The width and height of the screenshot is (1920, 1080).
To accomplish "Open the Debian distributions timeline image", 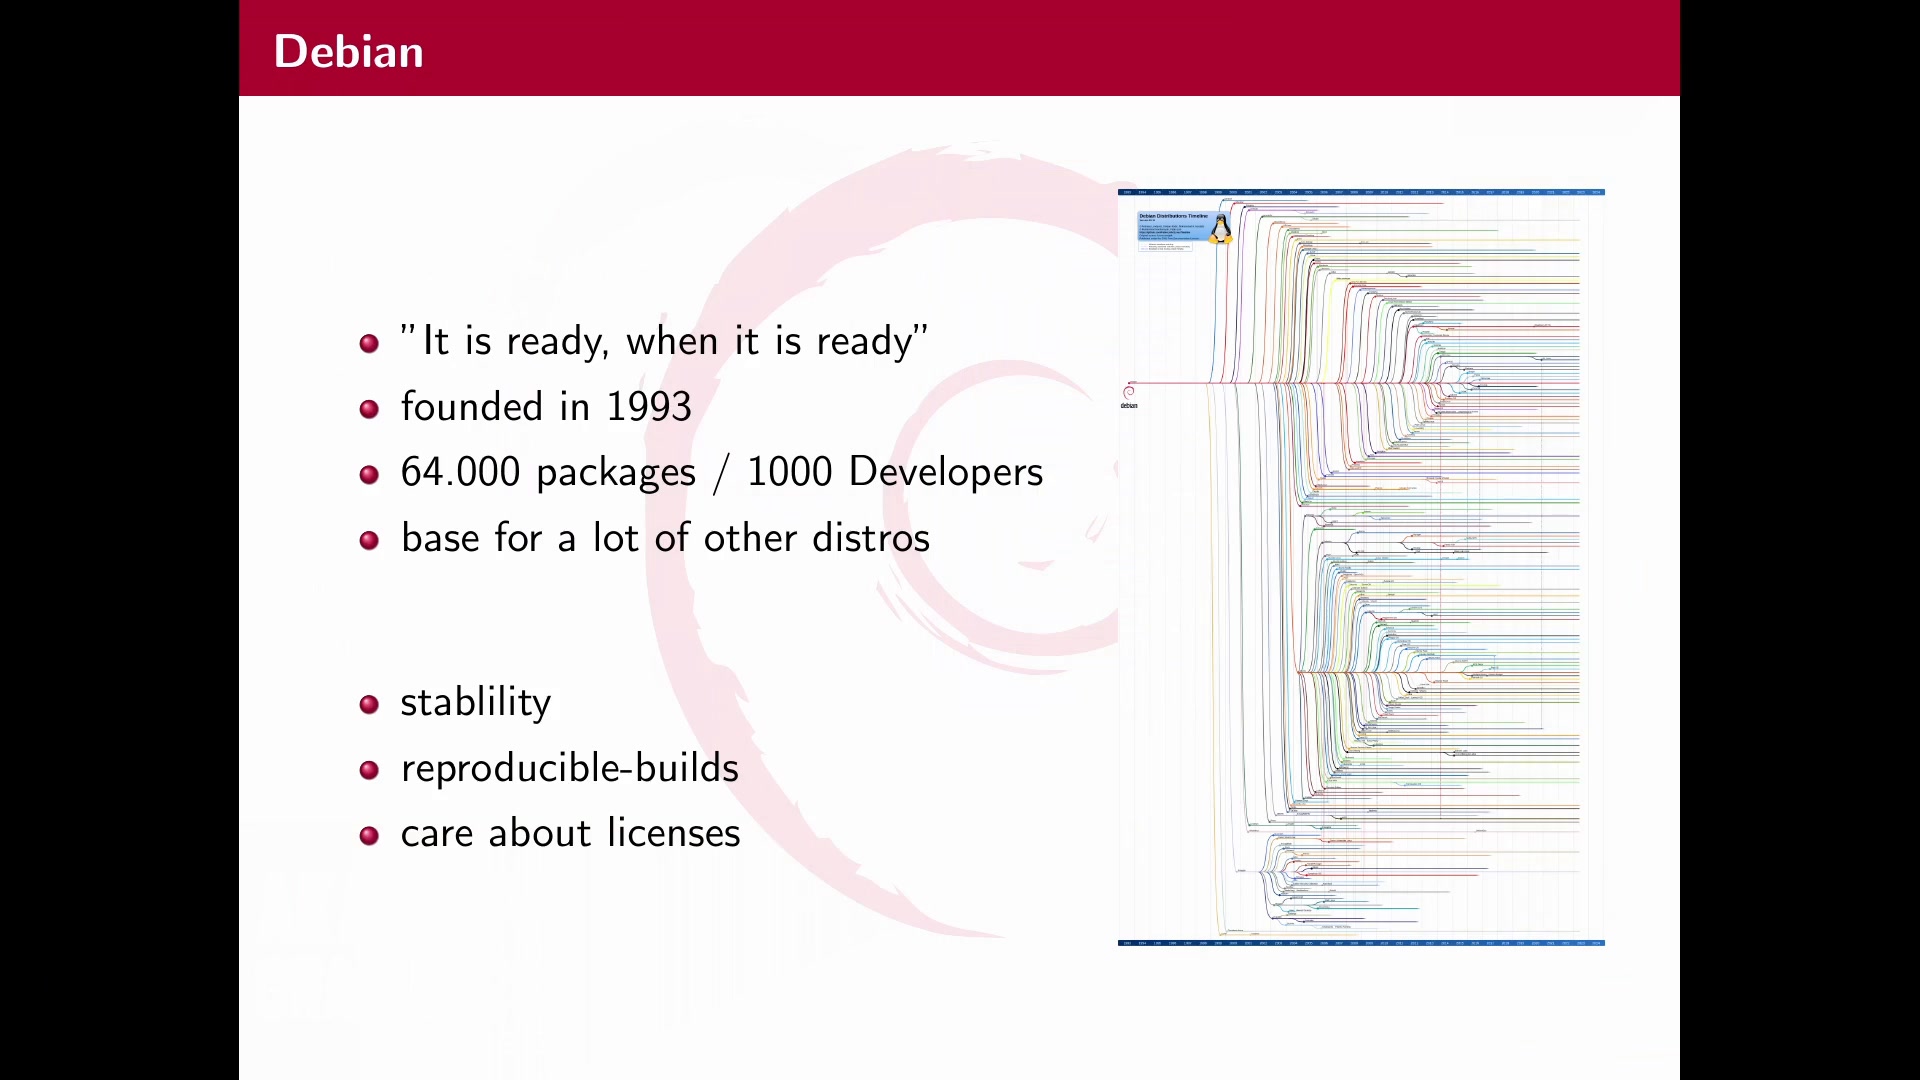I will pos(1361,567).
